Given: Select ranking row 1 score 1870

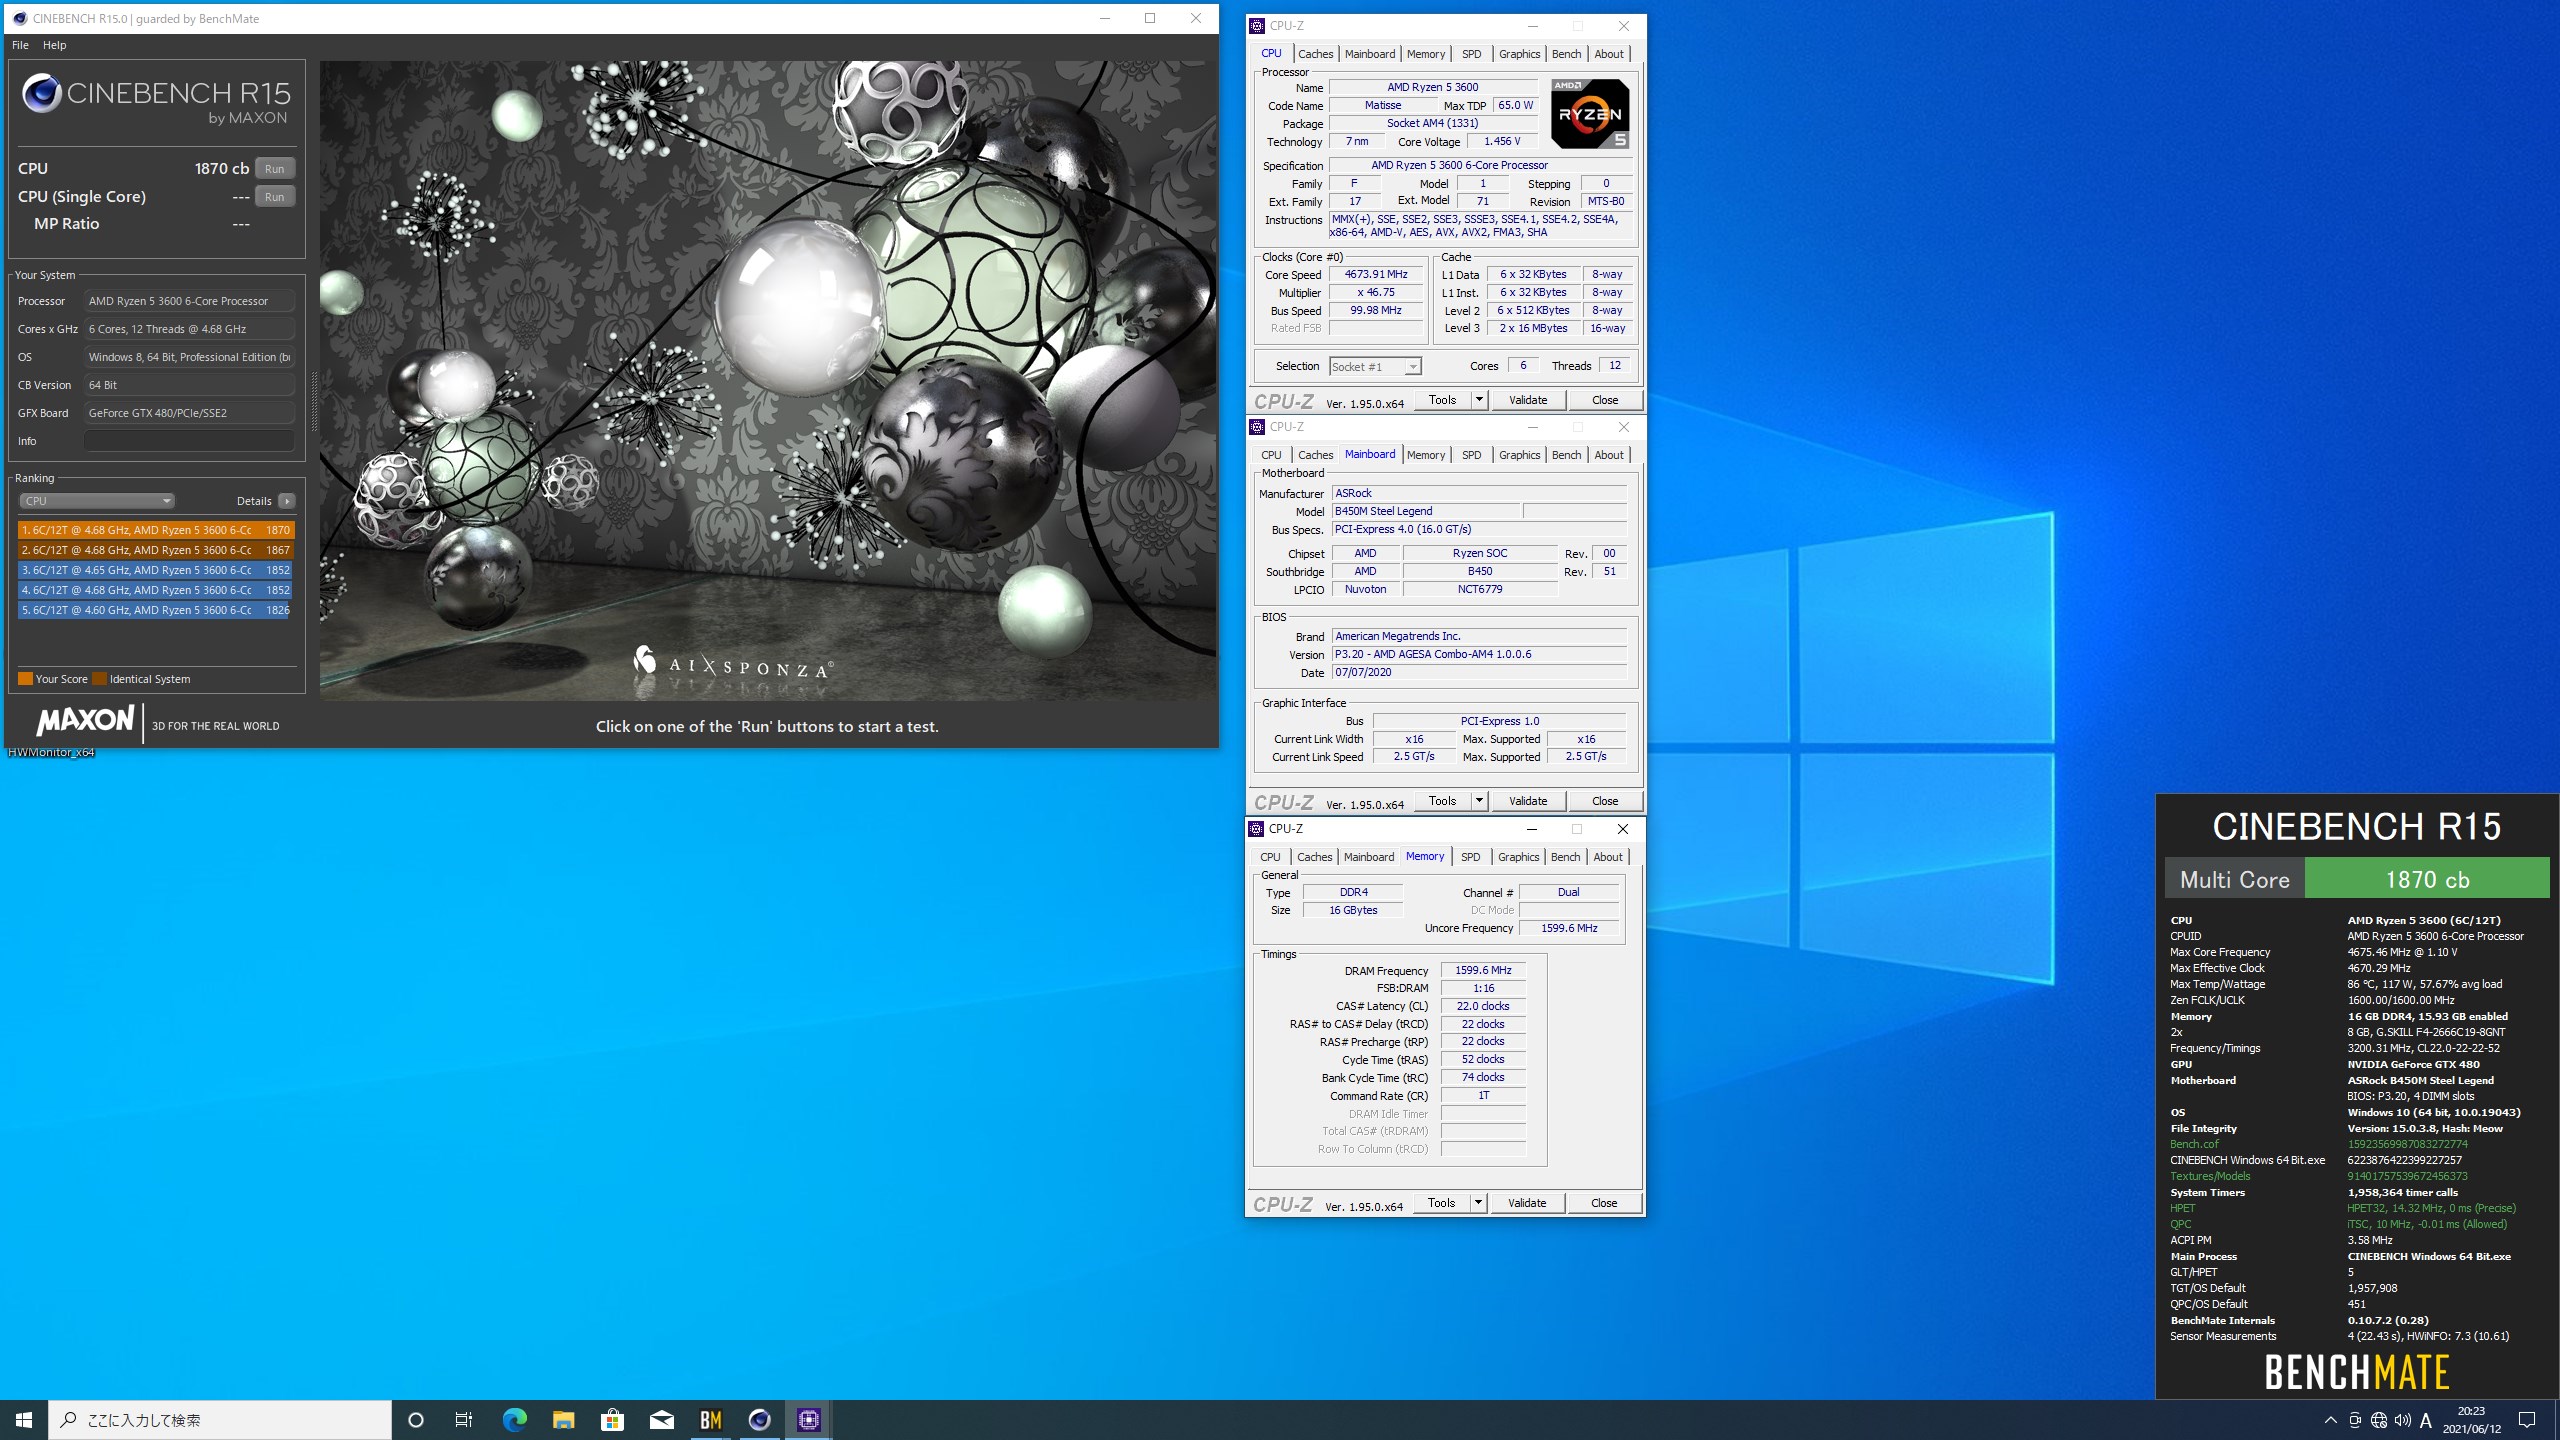Looking at the screenshot, I should [155, 530].
